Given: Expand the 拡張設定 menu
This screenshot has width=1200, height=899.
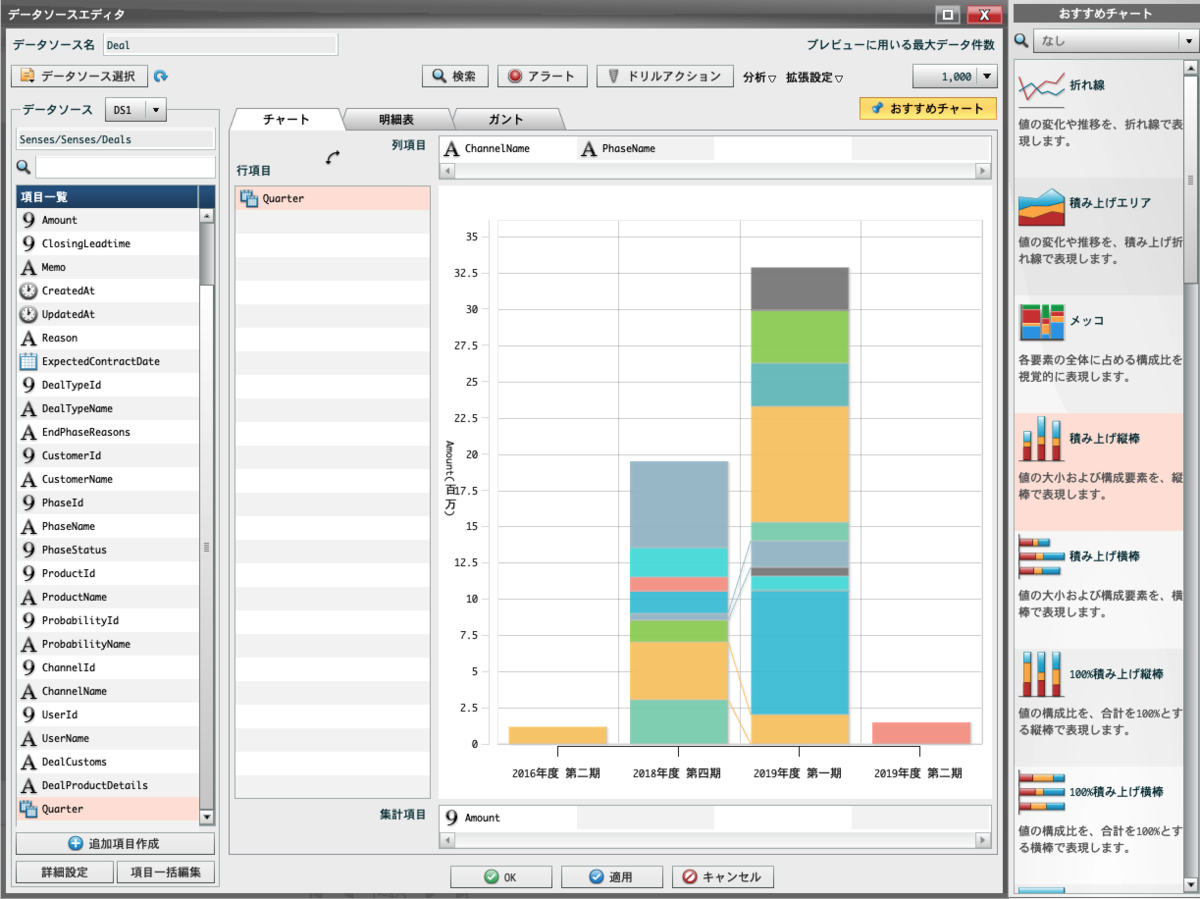Looking at the screenshot, I should point(814,77).
